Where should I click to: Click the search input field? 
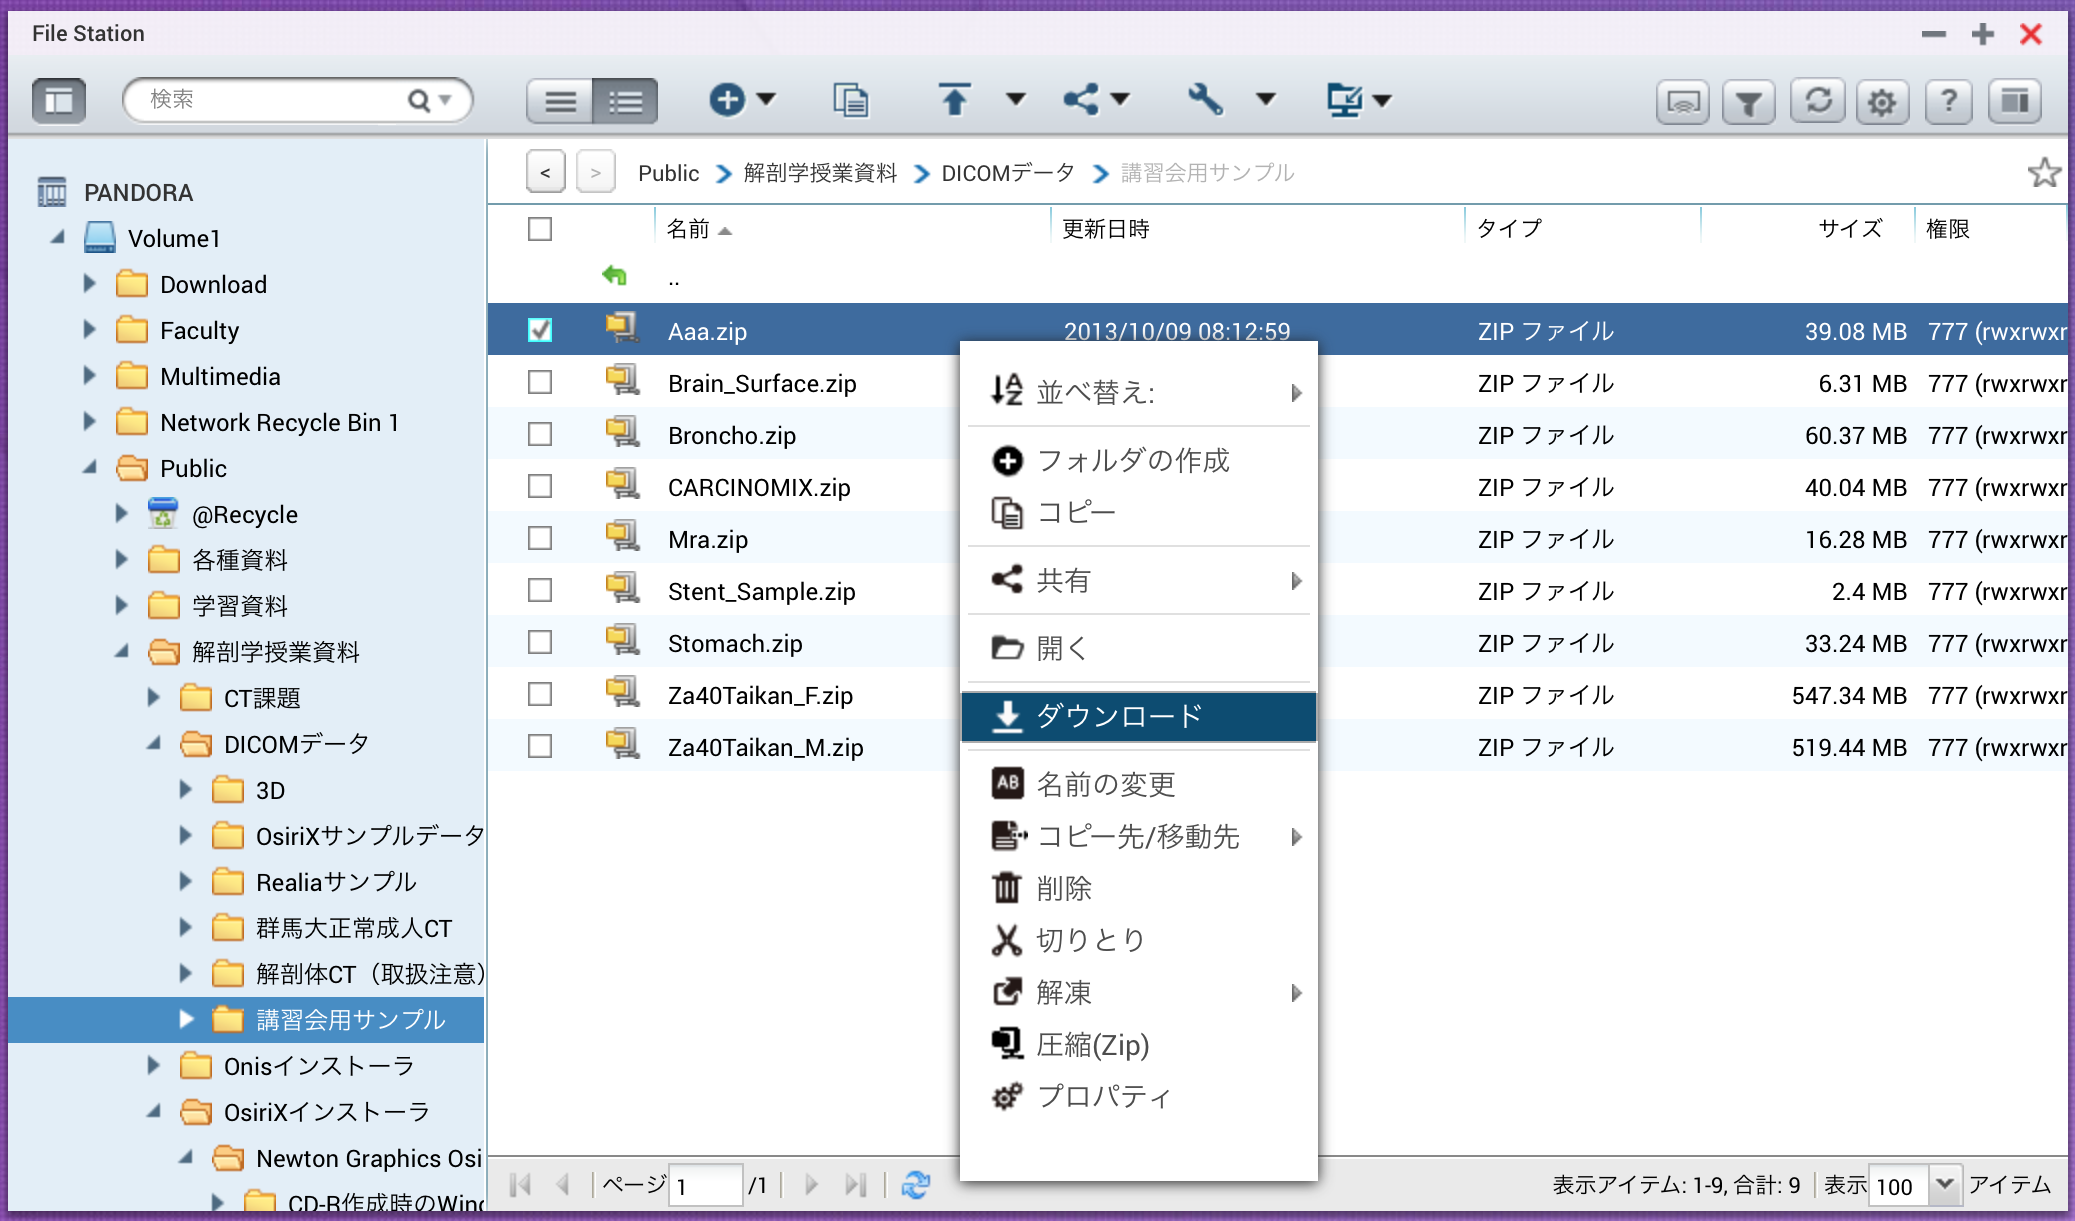[x=275, y=100]
